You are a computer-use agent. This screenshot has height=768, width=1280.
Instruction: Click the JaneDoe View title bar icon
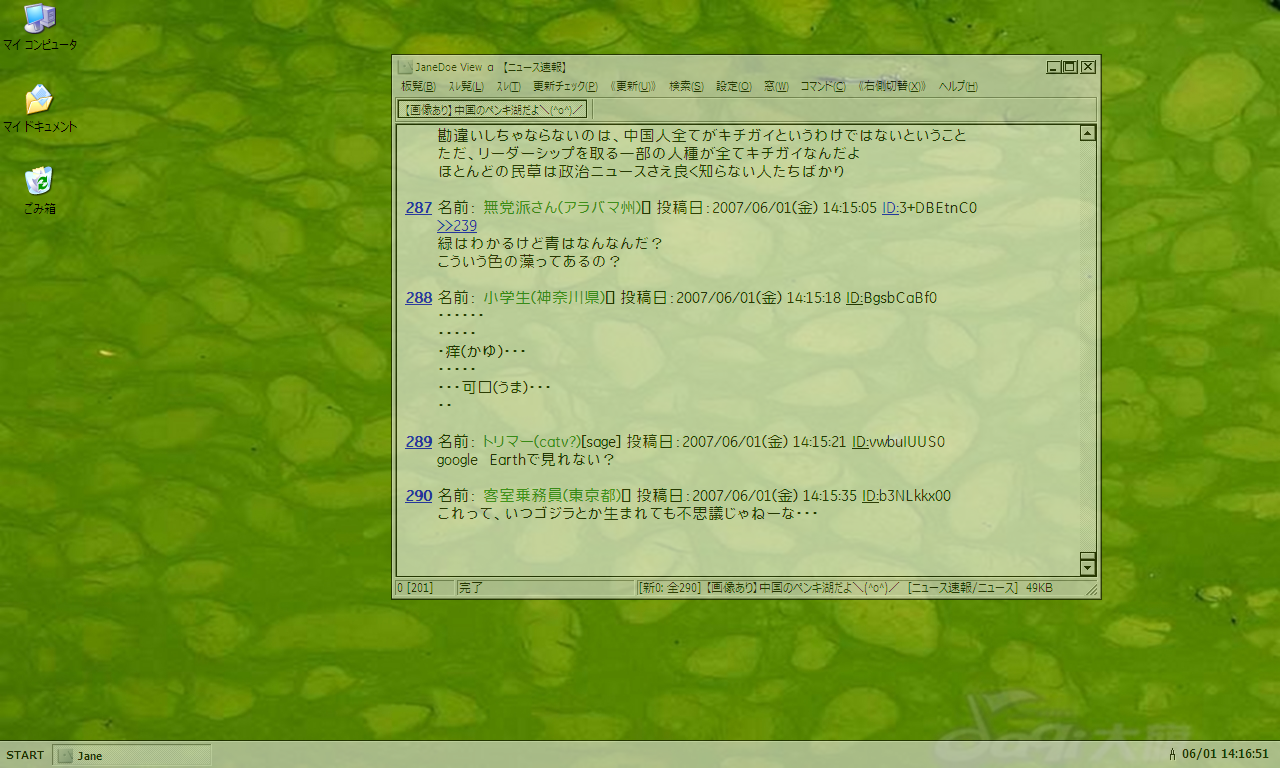[x=405, y=67]
